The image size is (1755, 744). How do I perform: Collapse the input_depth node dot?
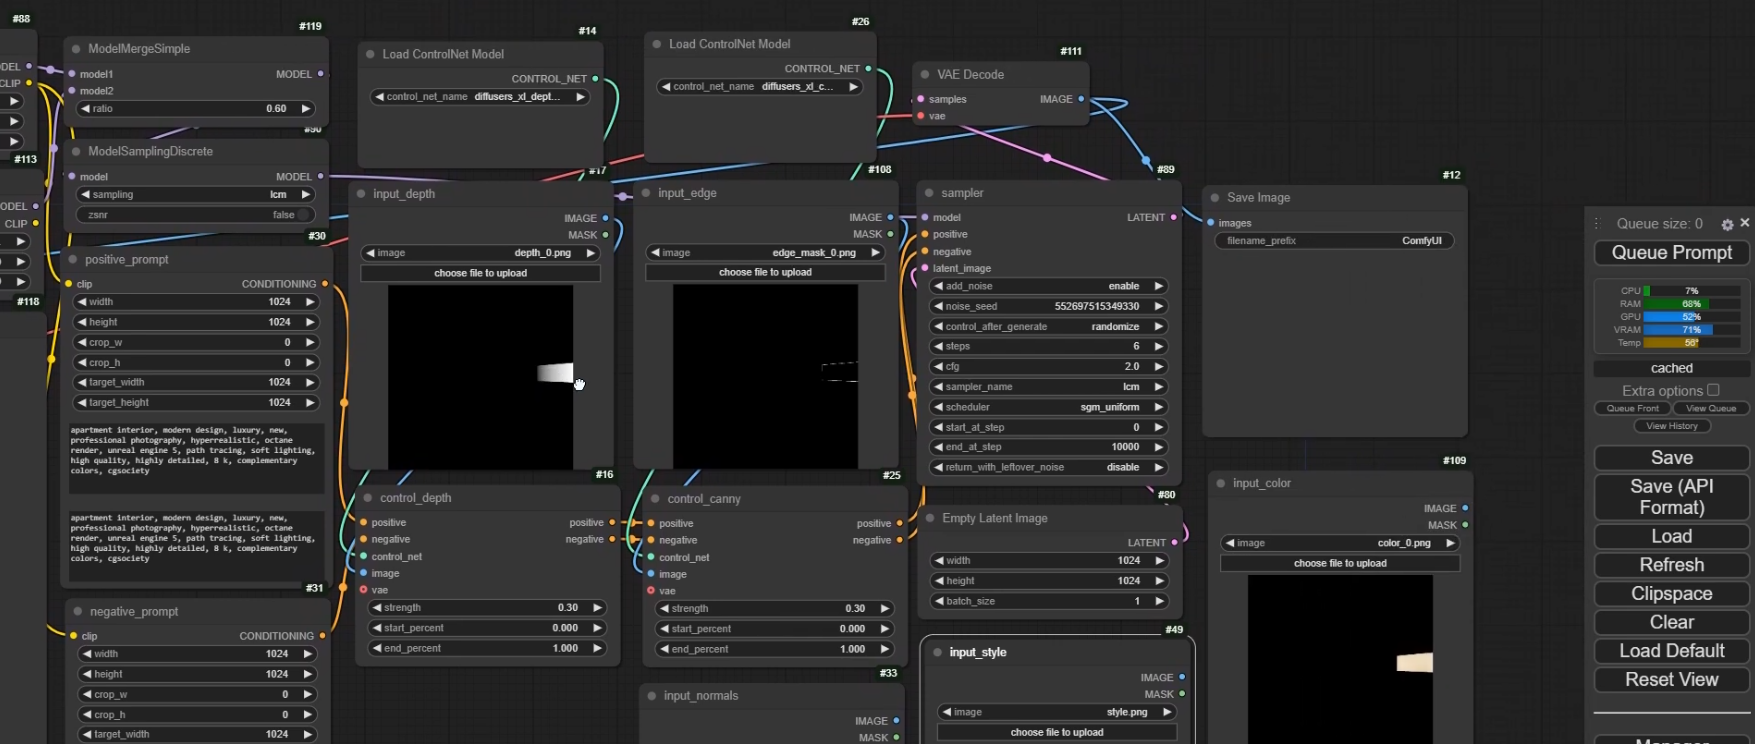tap(361, 194)
